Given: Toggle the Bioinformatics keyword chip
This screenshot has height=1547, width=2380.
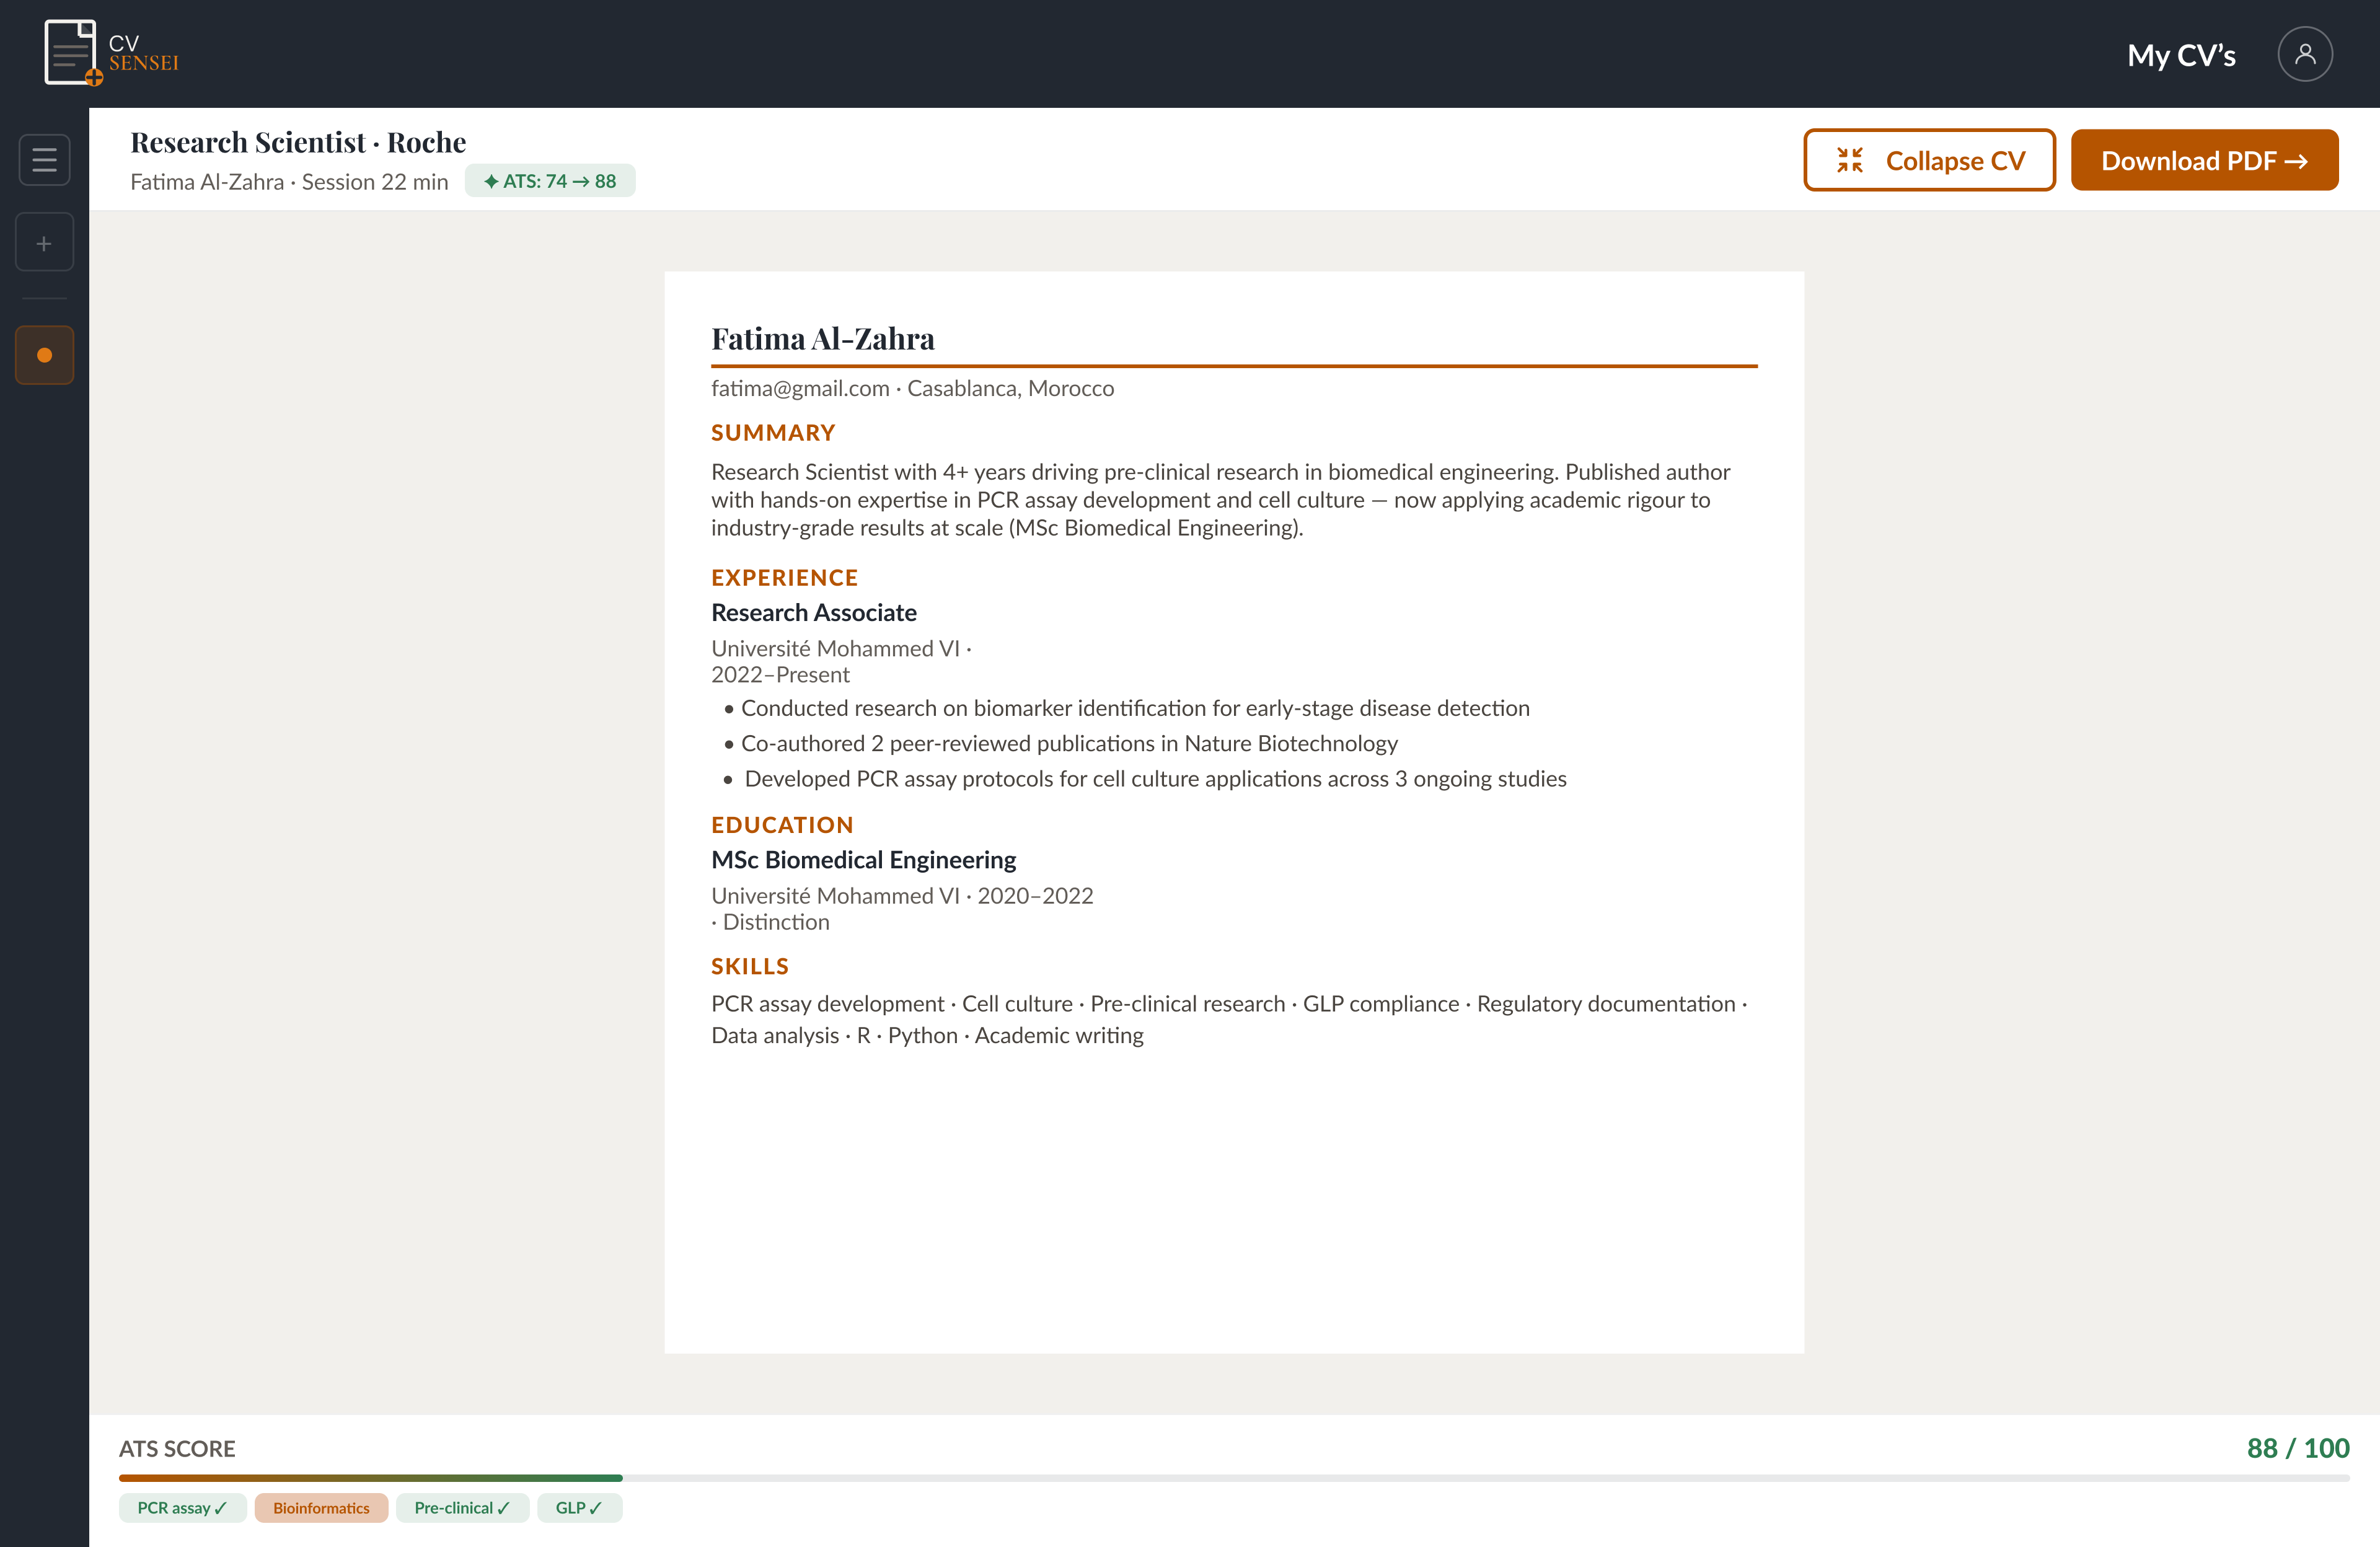Looking at the screenshot, I should [x=321, y=1508].
